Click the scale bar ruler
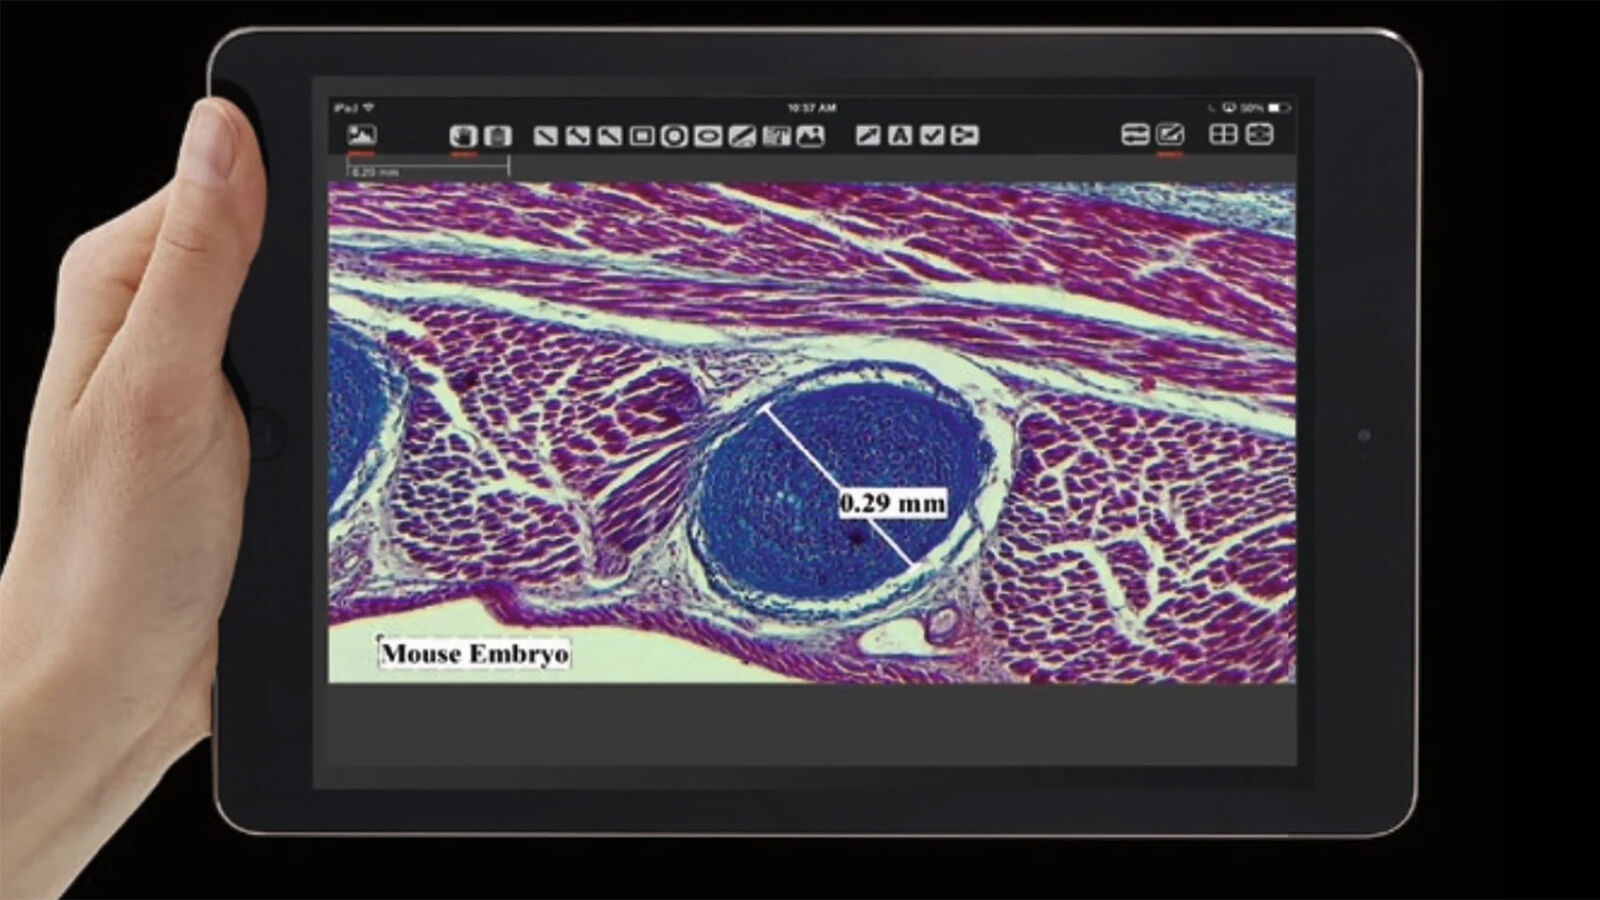This screenshot has width=1600, height=900. coord(428,165)
